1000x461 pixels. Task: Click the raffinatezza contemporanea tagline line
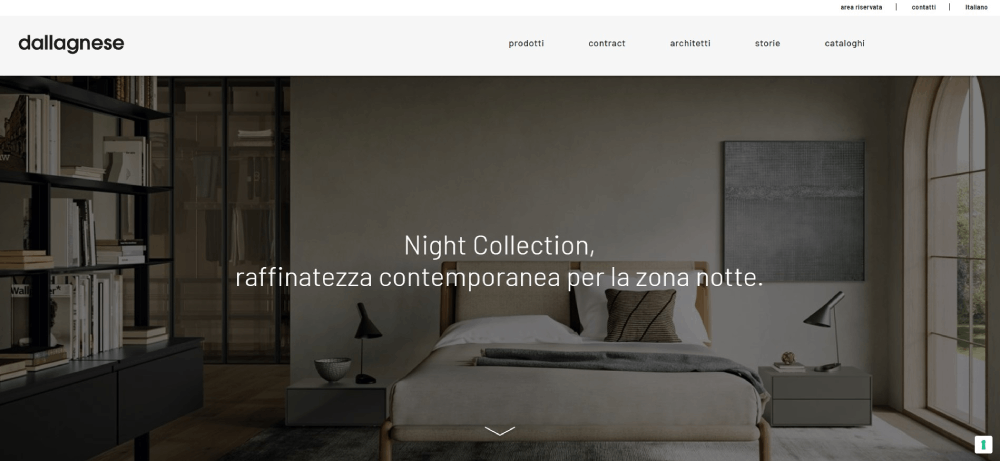click(499, 277)
